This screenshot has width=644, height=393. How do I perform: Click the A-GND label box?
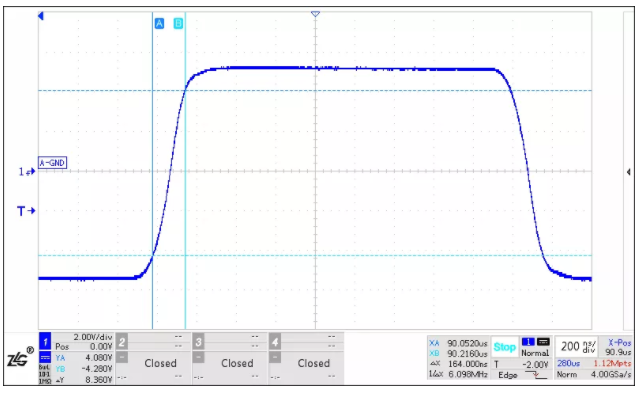(x=53, y=163)
